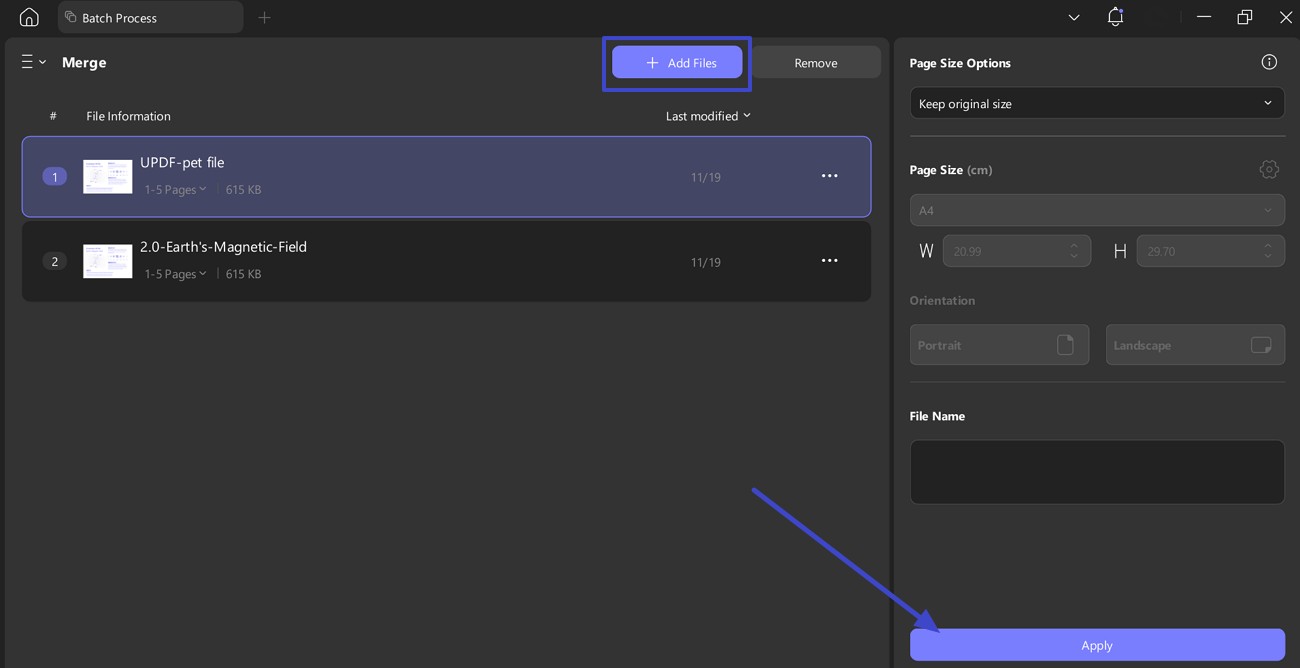This screenshot has height=668, width=1300.
Task: Open the title bar dropdown chevron
Action: 1074,17
